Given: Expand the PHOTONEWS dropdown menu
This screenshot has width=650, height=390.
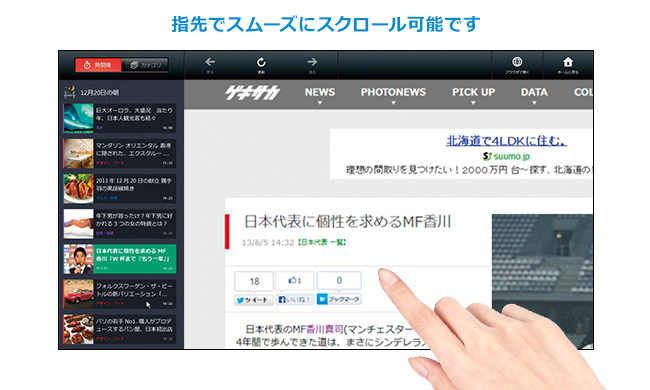Looking at the screenshot, I should click(393, 95).
